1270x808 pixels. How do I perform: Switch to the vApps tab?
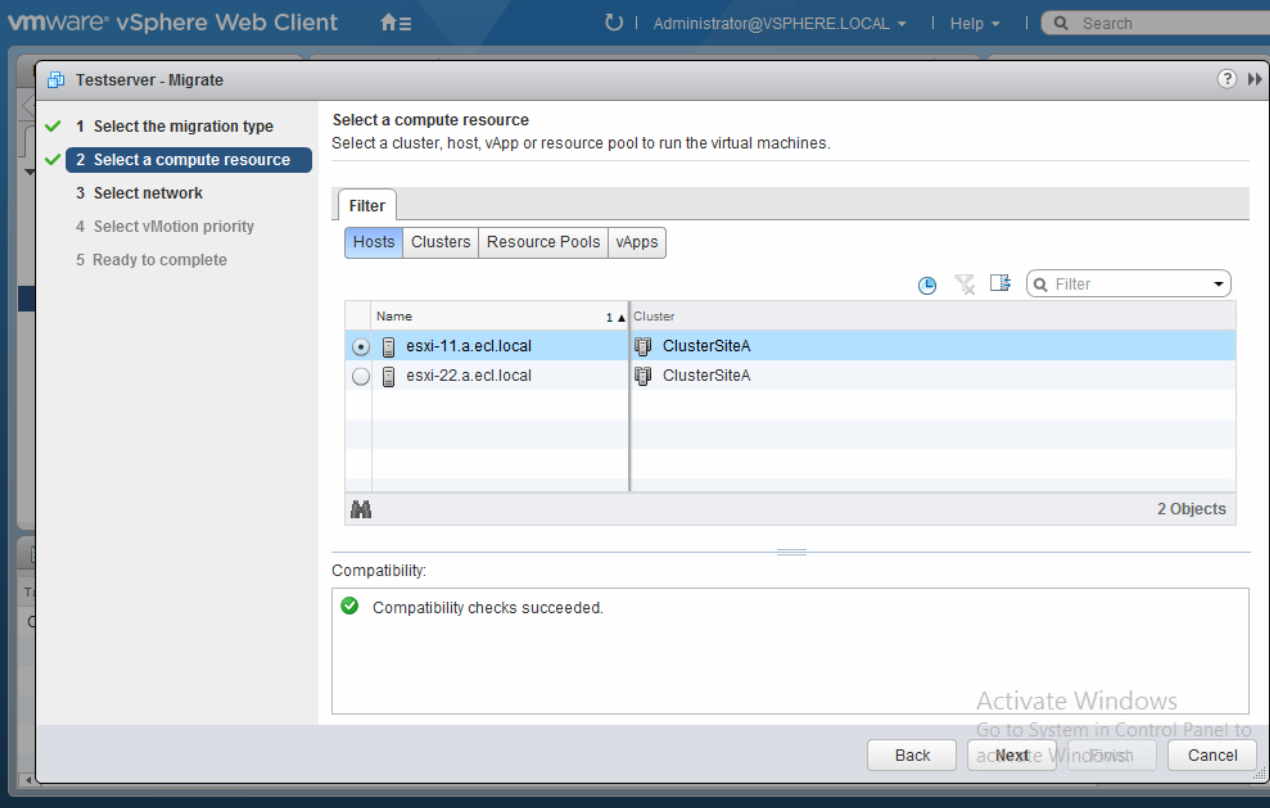point(637,242)
